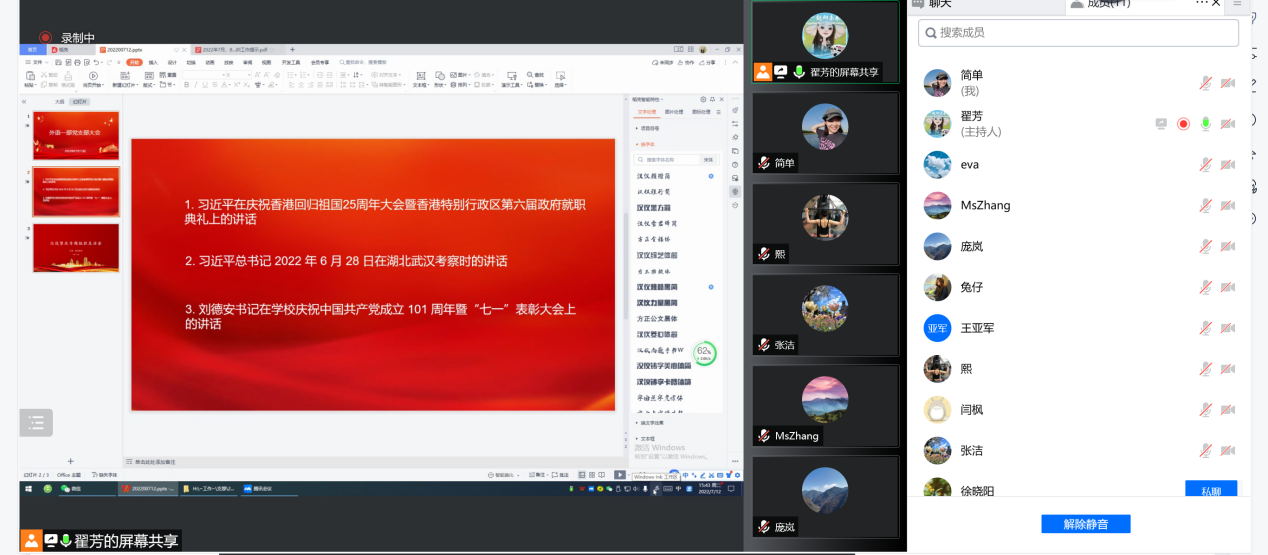Click the red 录制中 recording indicator icon
This screenshot has width=1268, height=555.
(45, 38)
